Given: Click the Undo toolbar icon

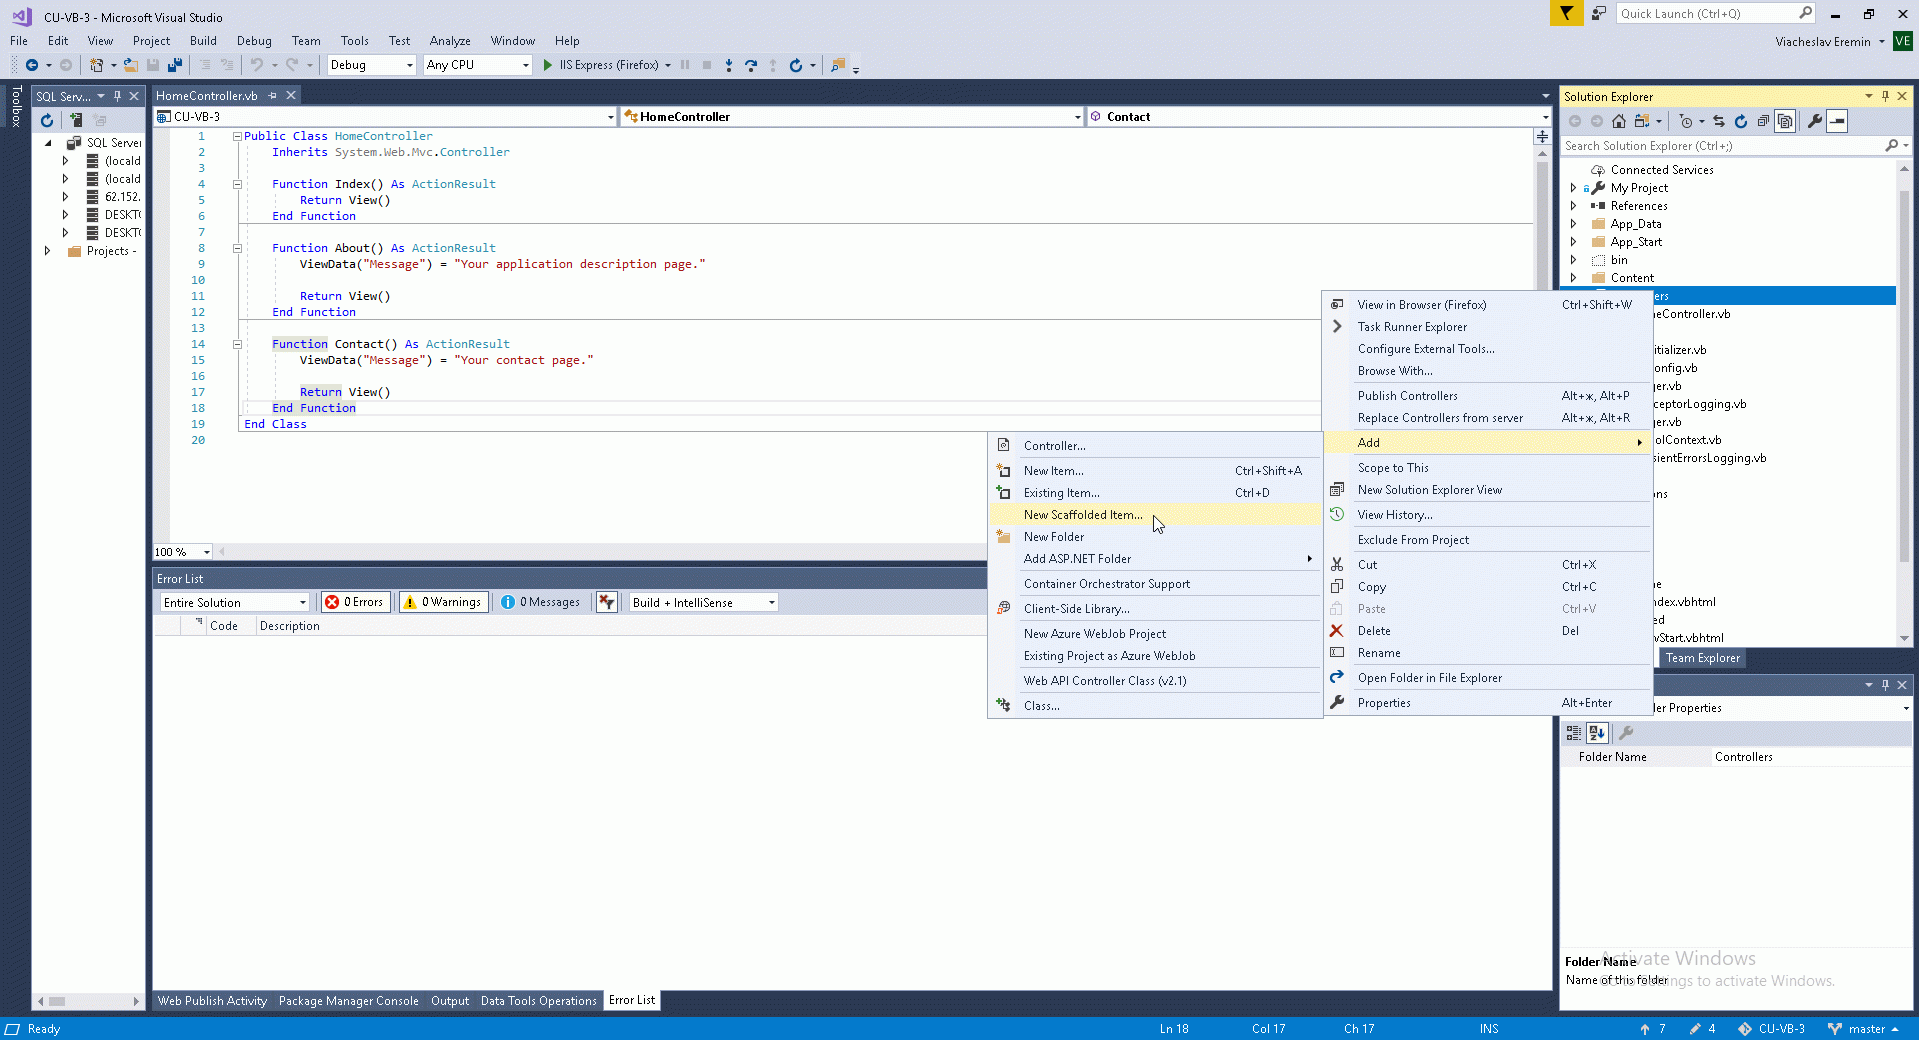Looking at the screenshot, I should click(x=257, y=65).
